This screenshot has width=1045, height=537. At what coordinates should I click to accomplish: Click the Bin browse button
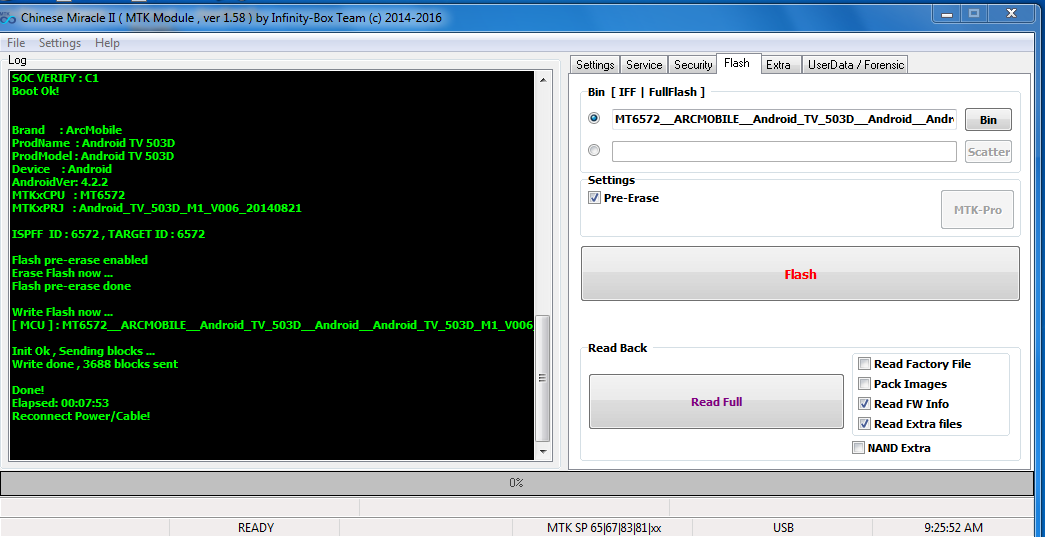pos(988,120)
